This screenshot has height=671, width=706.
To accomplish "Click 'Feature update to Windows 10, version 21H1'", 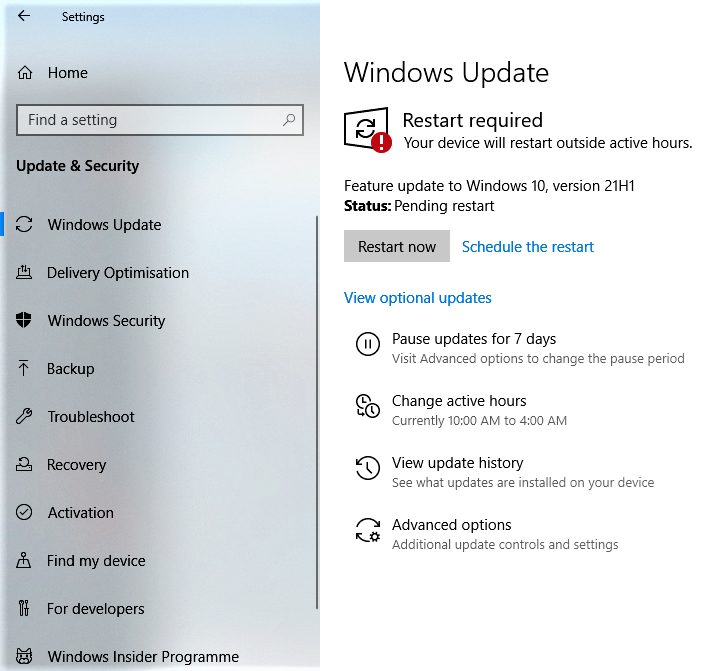I will point(489,186).
